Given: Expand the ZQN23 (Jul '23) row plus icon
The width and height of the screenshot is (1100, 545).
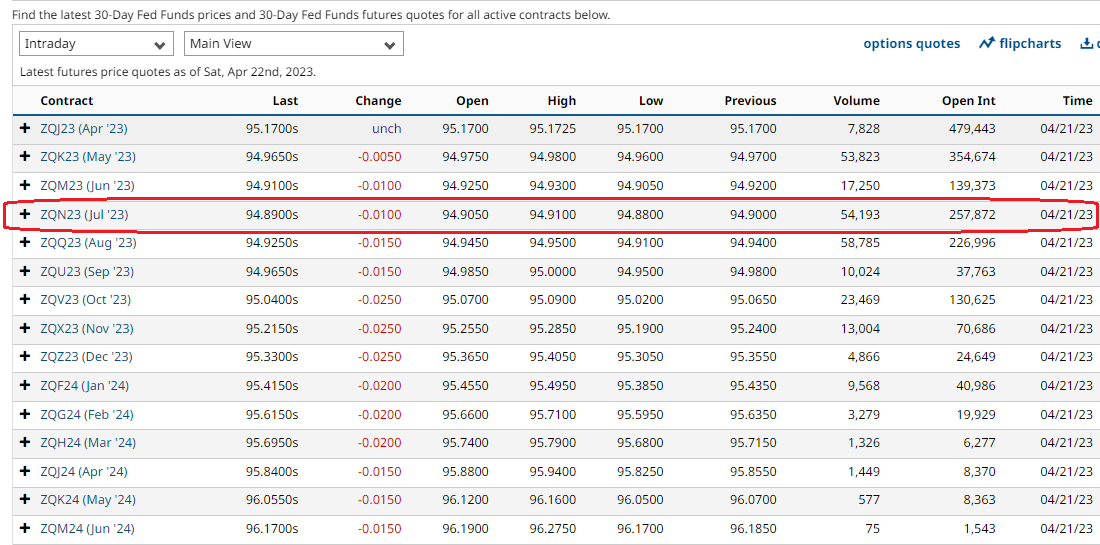Looking at the screenshot, I should tap(25, 215).
